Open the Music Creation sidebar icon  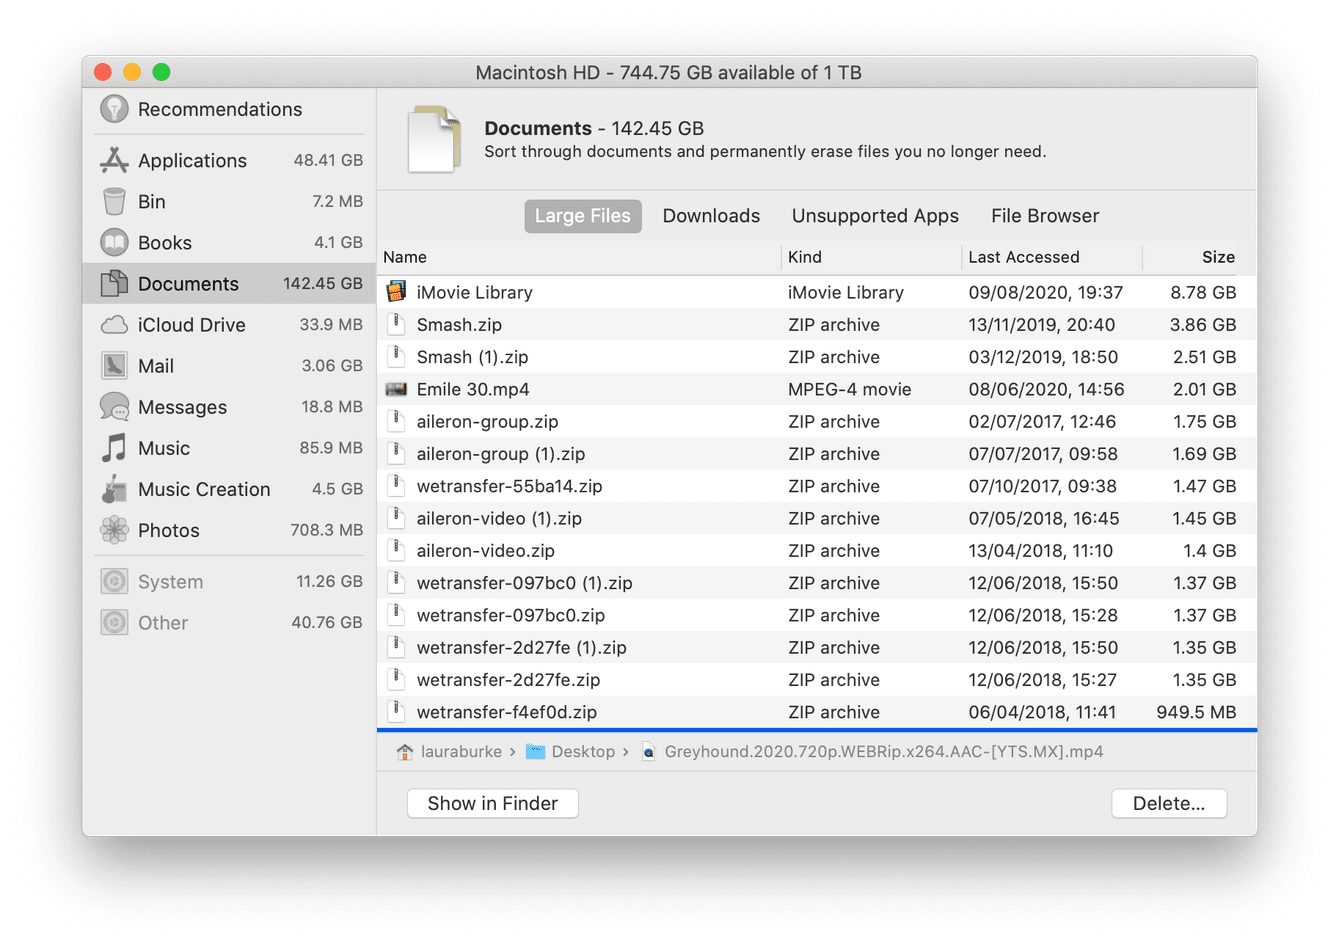[x=113, y=488]
